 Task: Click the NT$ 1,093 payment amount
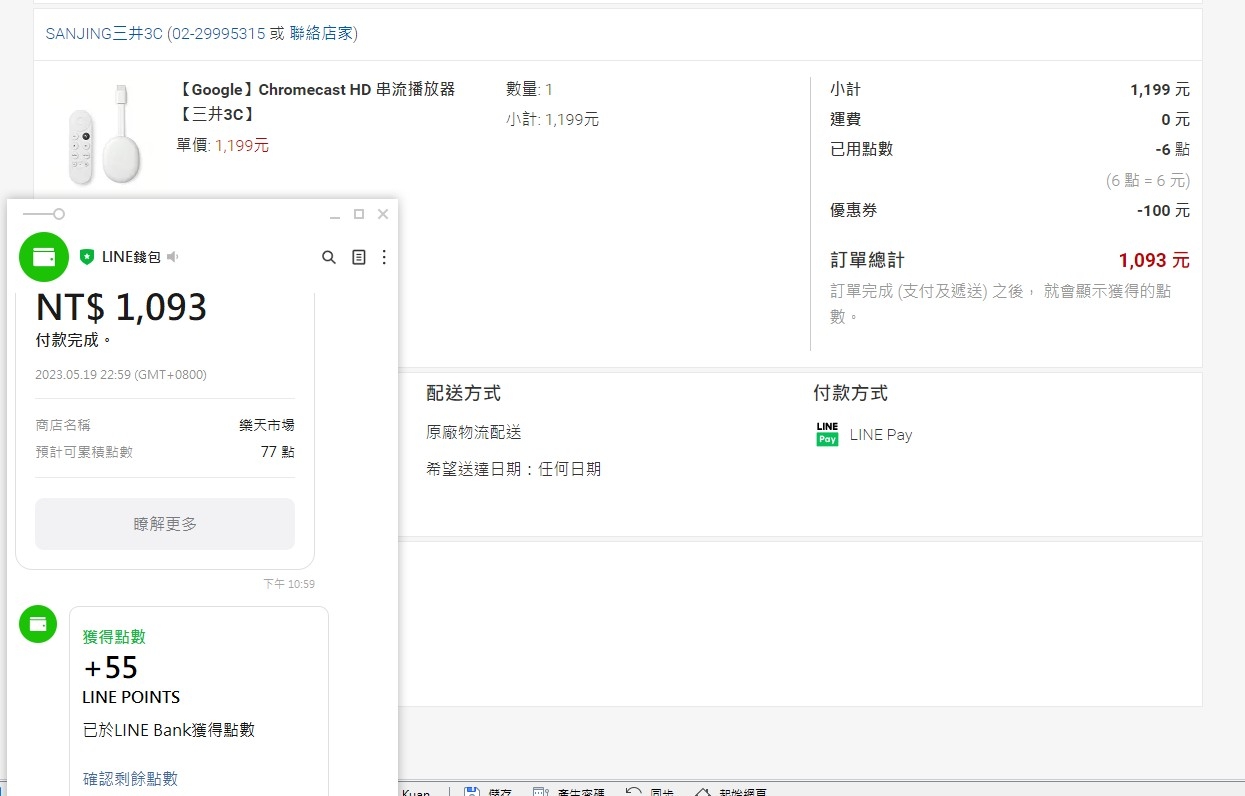point(121,307)
